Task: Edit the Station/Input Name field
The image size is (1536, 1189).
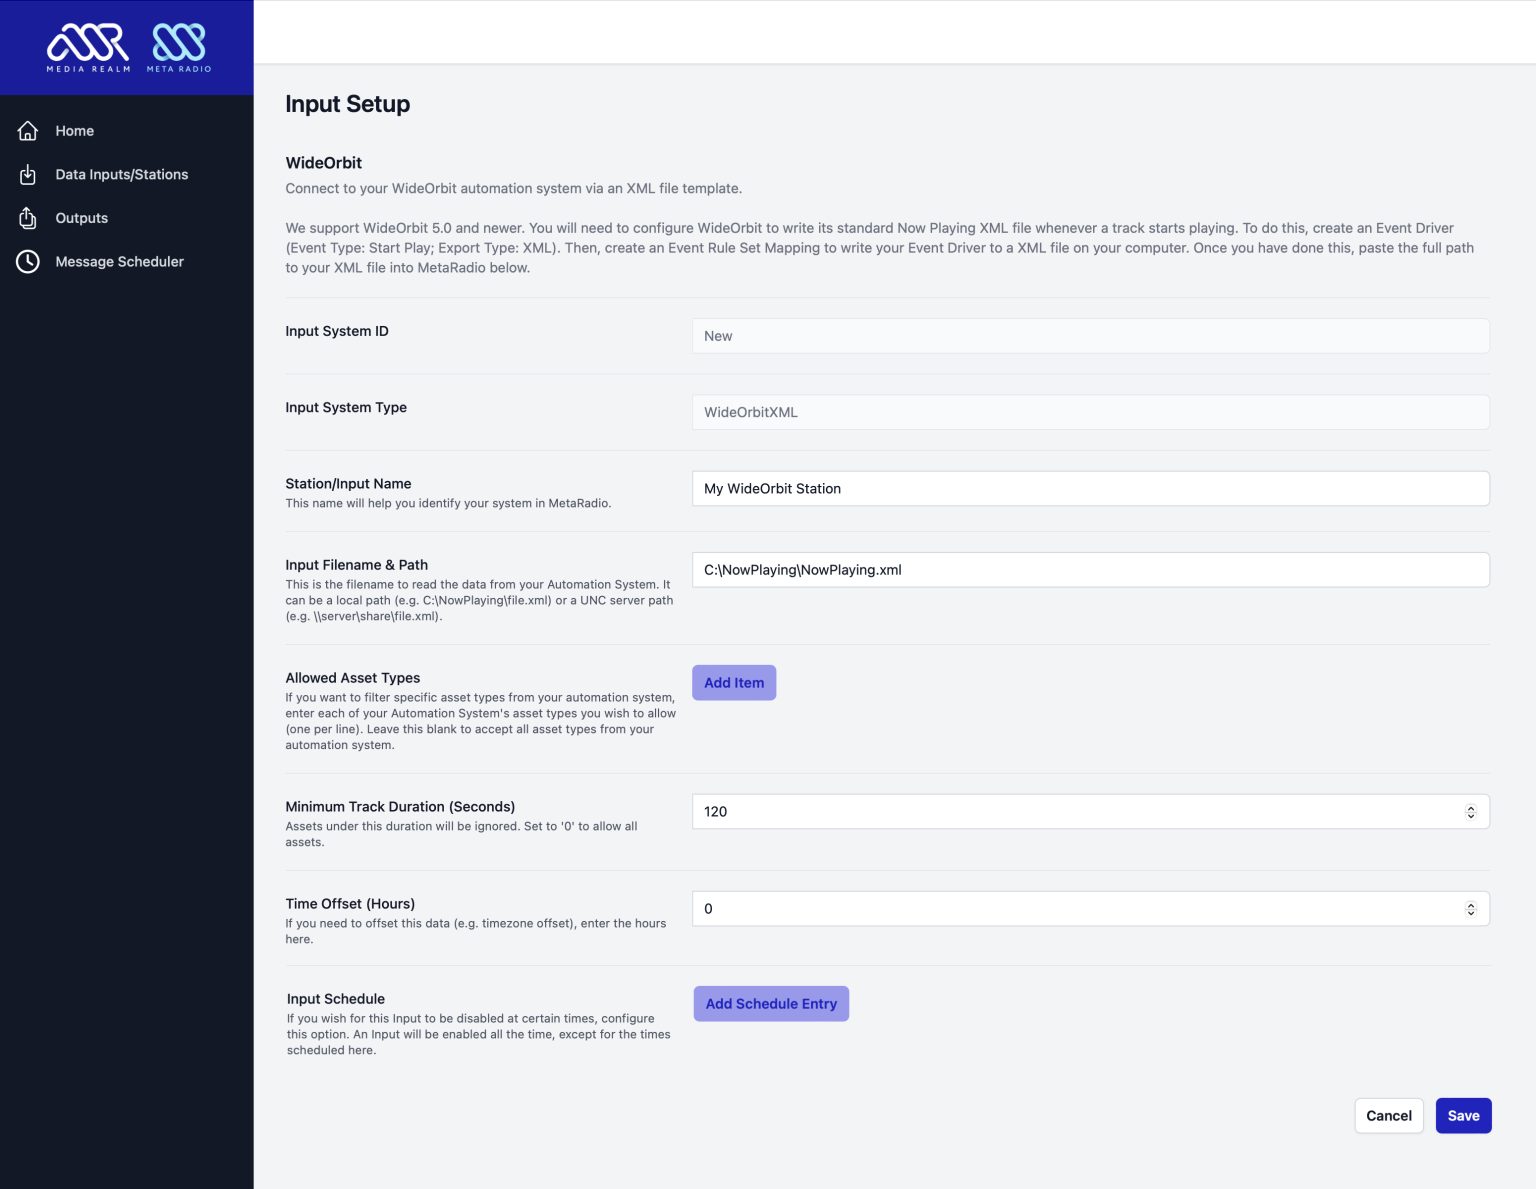Action: (1090, 488)
